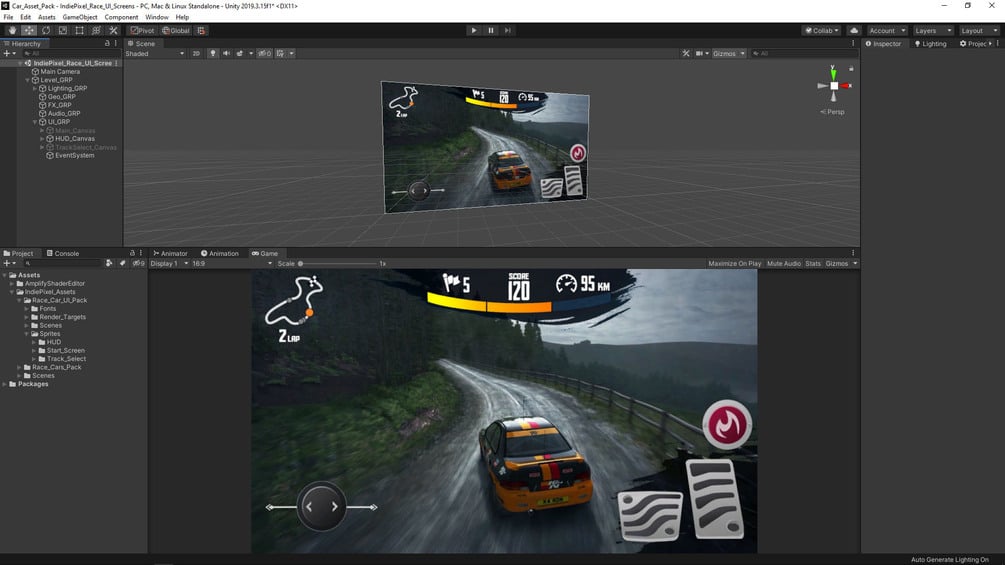
Task: Toggle Scene grid visibility icon
Action: tap(281, 54)
